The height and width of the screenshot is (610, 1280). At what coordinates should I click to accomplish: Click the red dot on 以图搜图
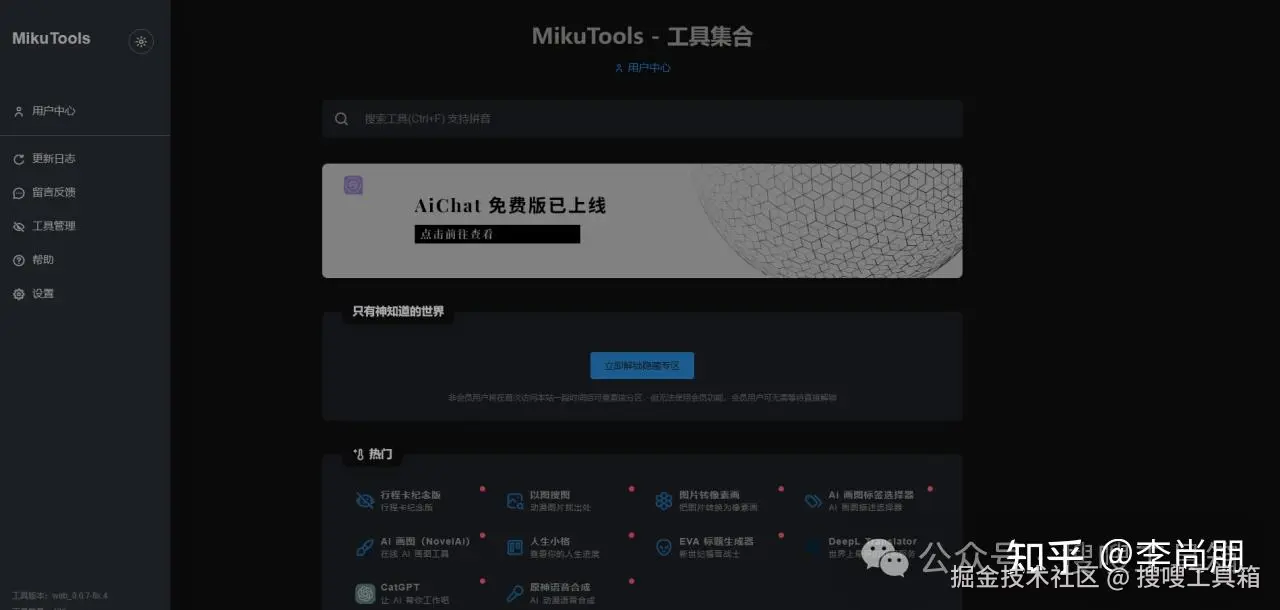point(632,489)
